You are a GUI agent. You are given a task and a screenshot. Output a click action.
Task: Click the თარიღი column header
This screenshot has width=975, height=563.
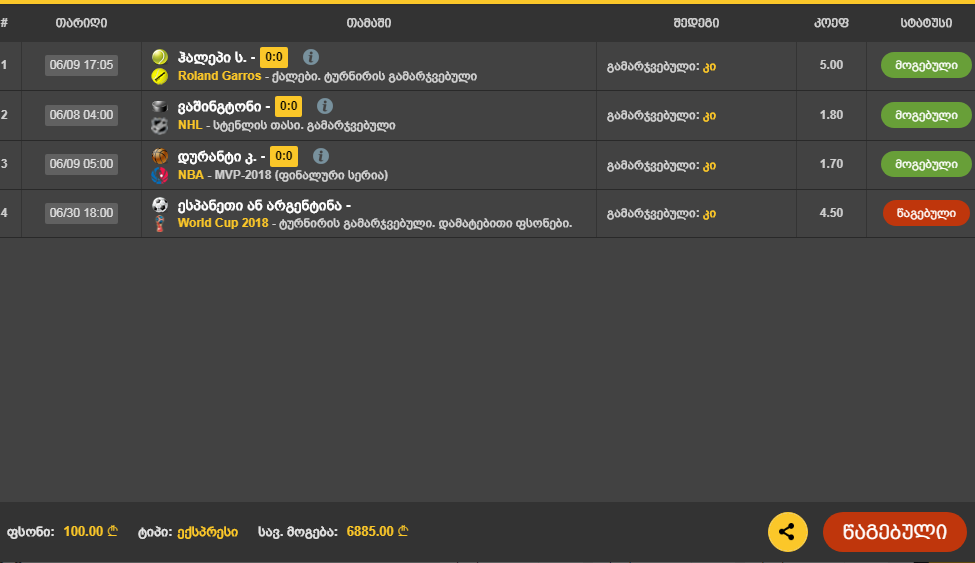point(81,23)
